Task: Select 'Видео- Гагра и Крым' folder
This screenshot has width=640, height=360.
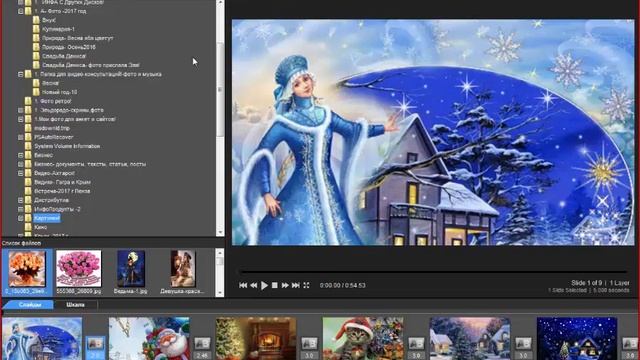Action: click(x=62, y=182)
